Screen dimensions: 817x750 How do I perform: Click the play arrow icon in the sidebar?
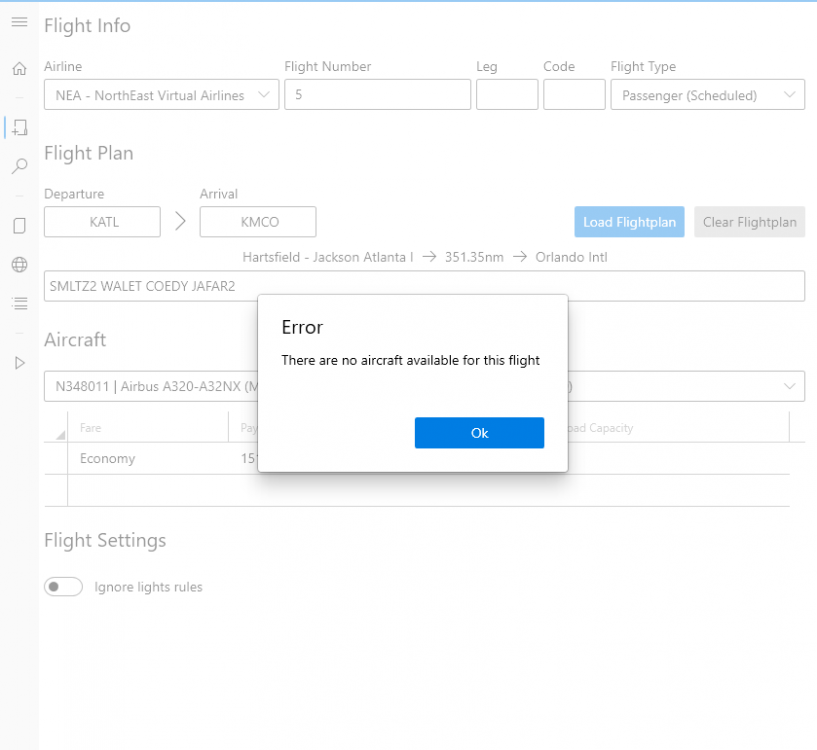point(19,363)
